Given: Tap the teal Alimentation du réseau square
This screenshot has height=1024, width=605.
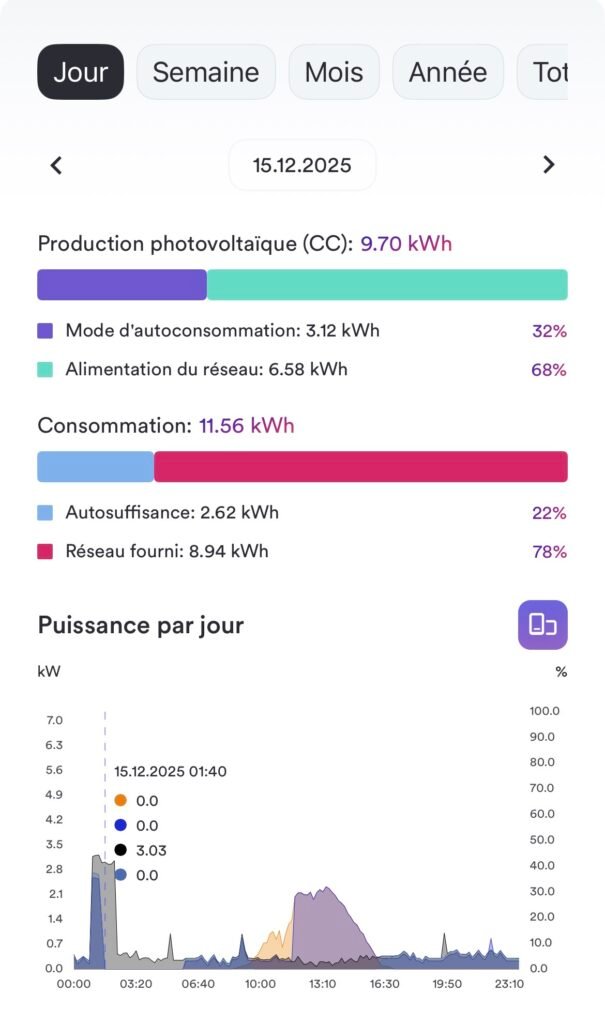Looking at the screenshot, I should (45, 369).
